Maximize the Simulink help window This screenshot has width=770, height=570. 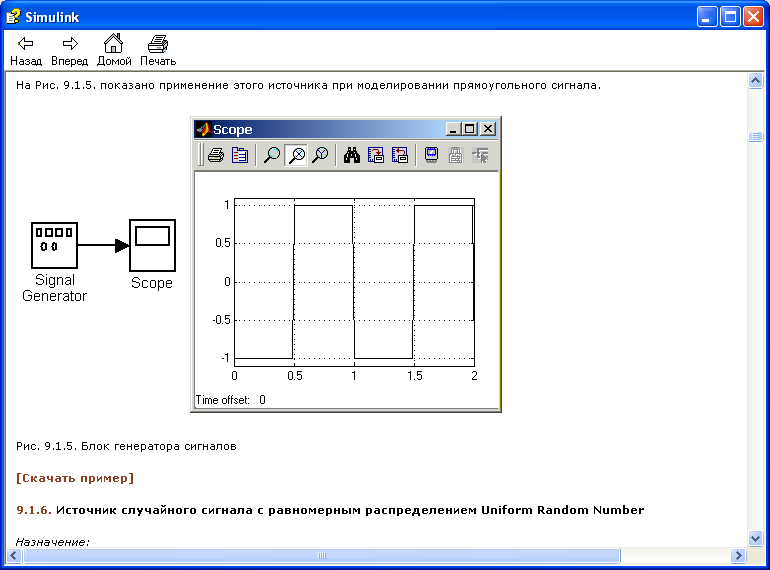pyautogui.click(x=730, y=17)
